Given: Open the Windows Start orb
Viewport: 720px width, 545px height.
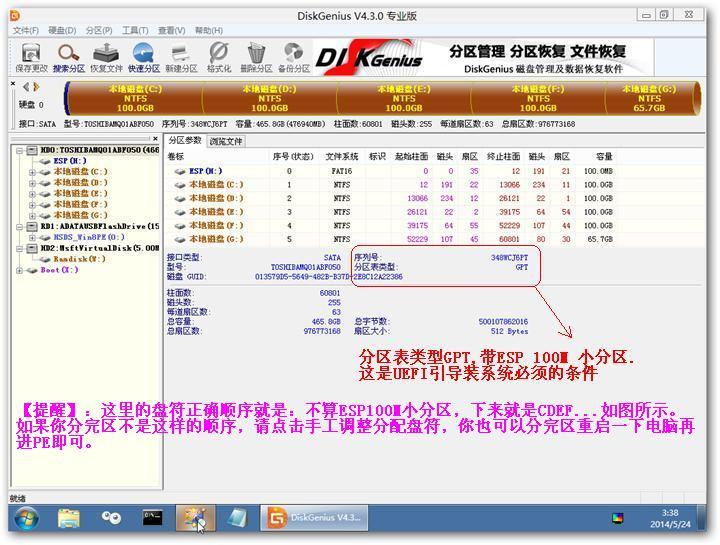Looking at the screenshot, I should pyautogui.click(x=27, y=518).
